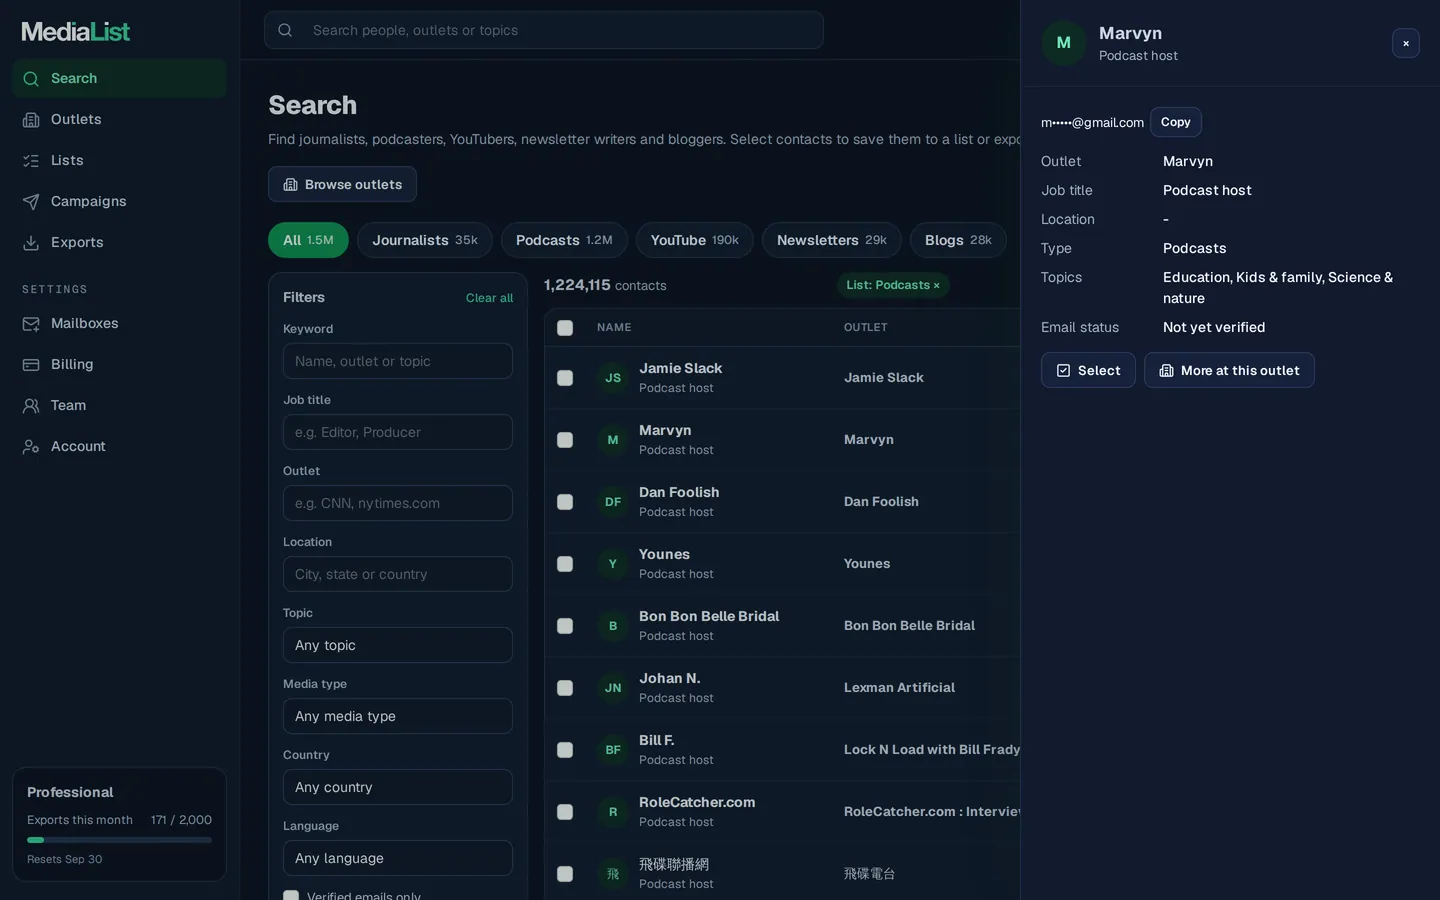Open the Any country dropdown

398,787
